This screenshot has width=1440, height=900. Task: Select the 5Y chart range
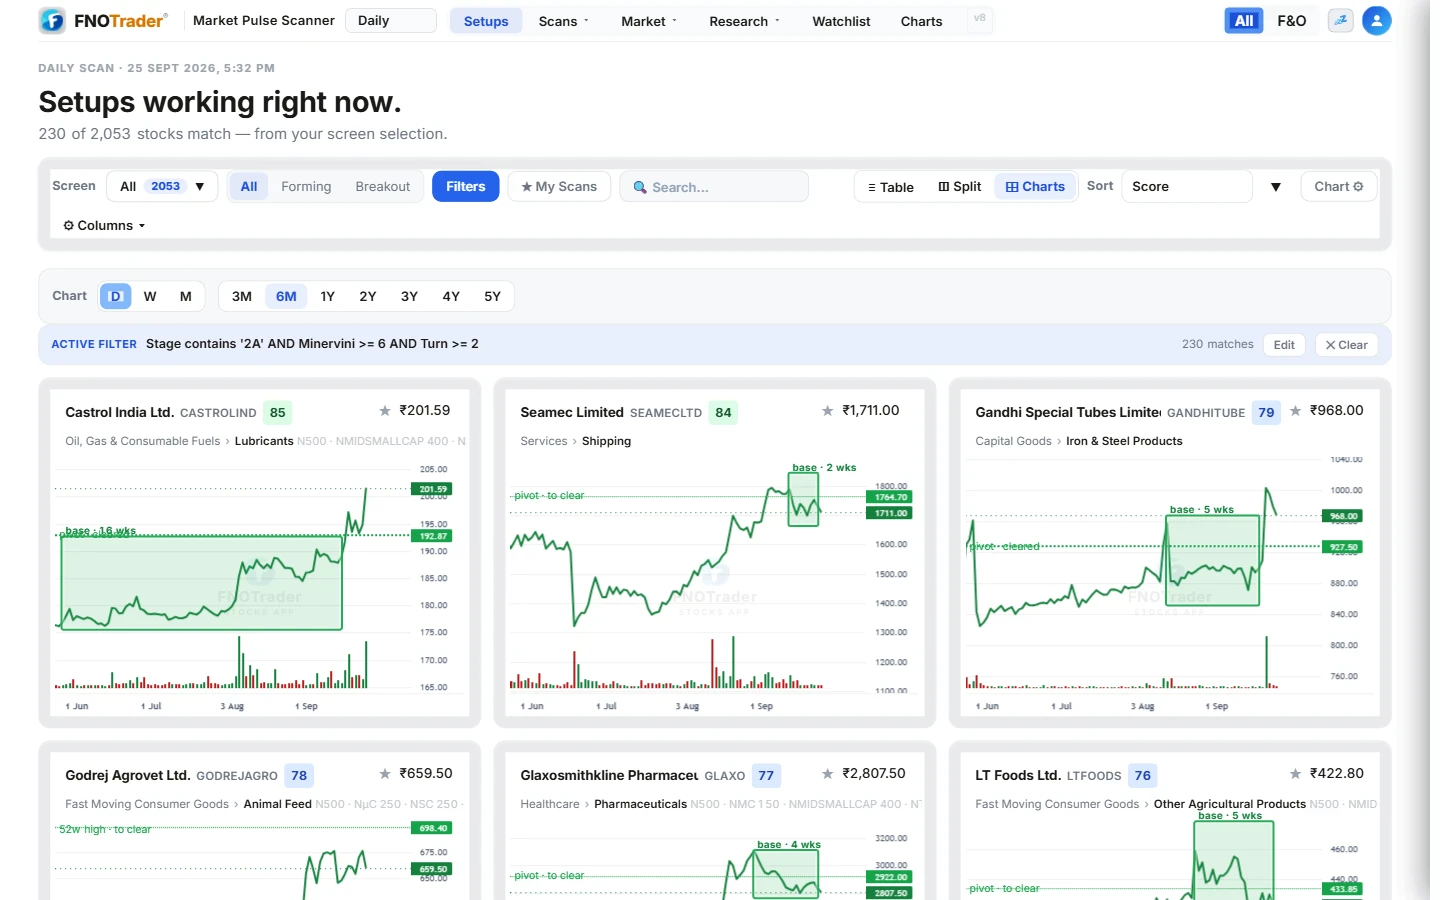[493, 296]
